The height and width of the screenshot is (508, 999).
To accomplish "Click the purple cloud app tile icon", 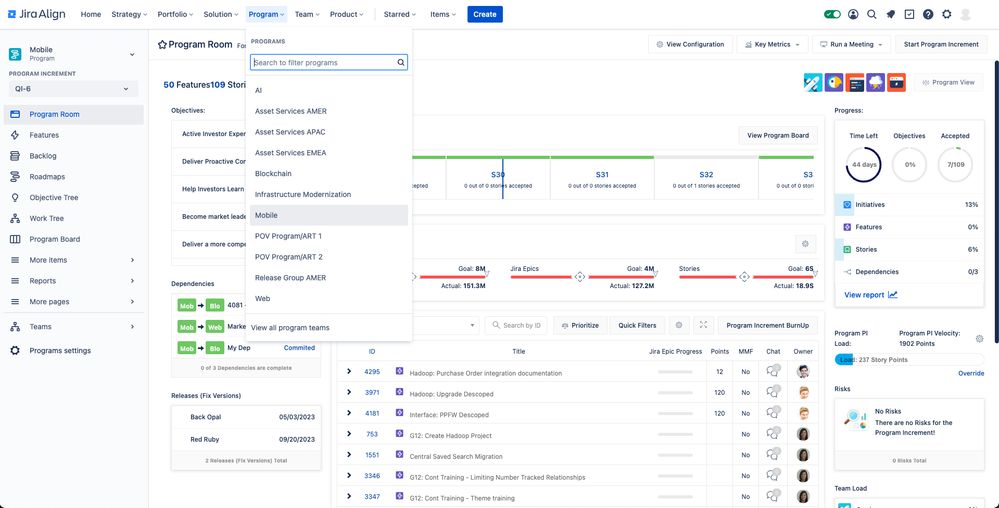I will (x=875, y=82).
